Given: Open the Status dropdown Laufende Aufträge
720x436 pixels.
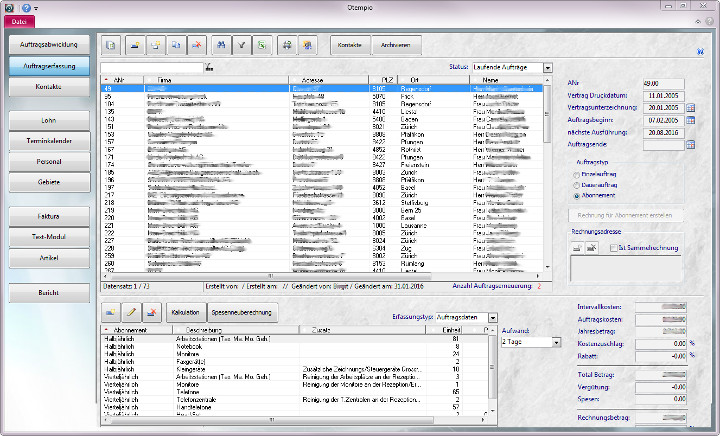Looking at the screenshot, I should coord(548,68).
